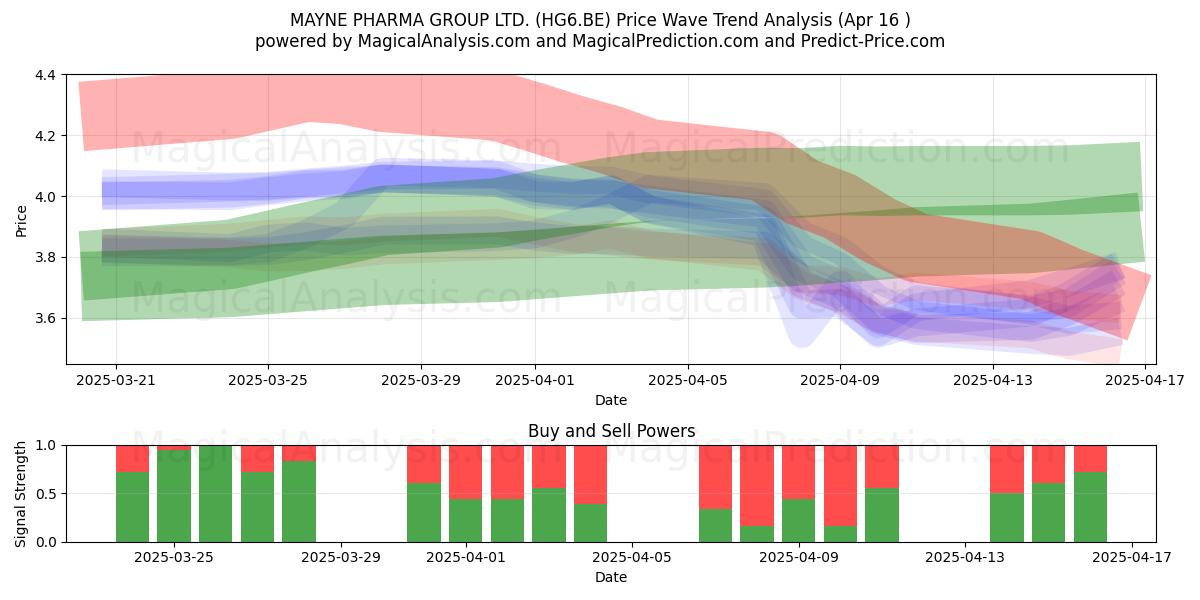Click the 4.0 tick on the price axis
This screenshot has width=1200, height=600.
pyautogui.click(x=47, y=197)
